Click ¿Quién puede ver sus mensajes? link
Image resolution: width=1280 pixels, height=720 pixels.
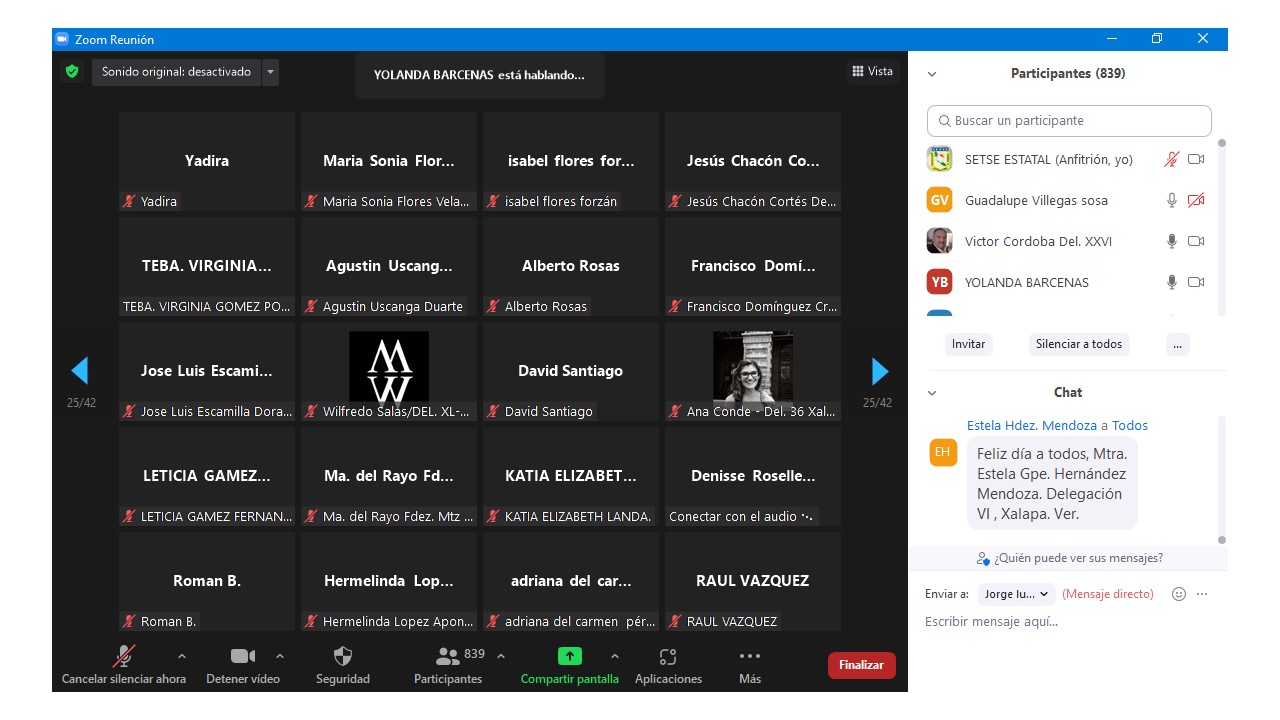click(x=1069, y=558)
